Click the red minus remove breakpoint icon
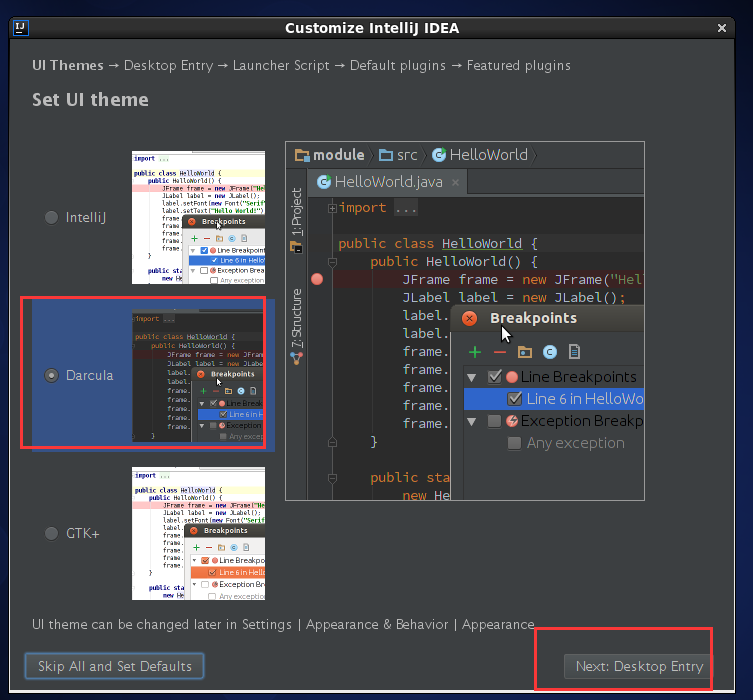 tap(499, 352)
